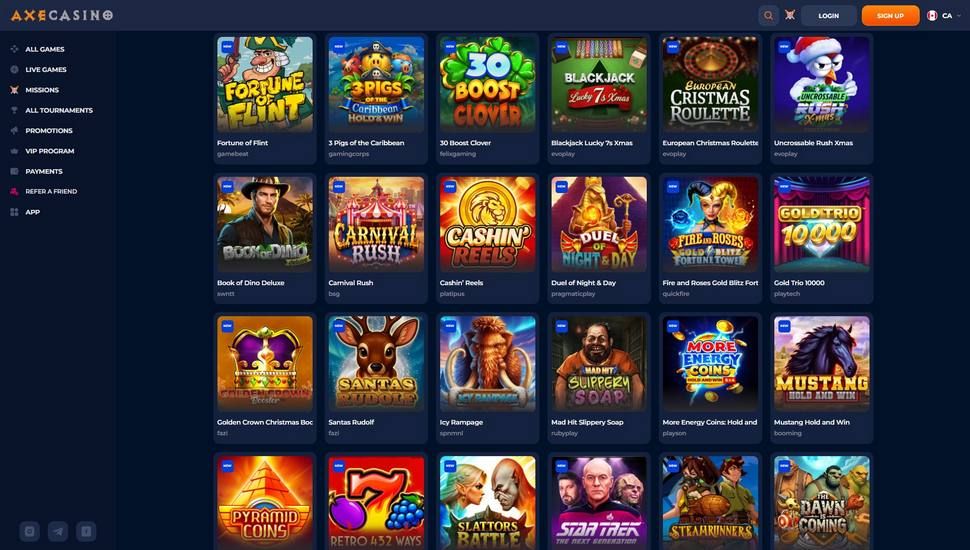Open the search icon in header

click(x=768, y=15)
